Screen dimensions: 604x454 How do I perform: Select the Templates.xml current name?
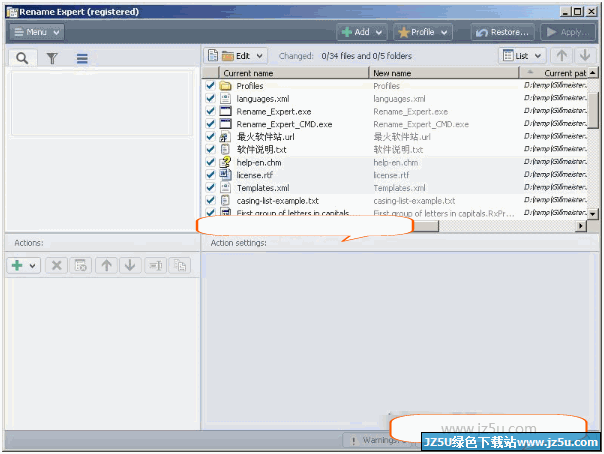tap(263, 188)
